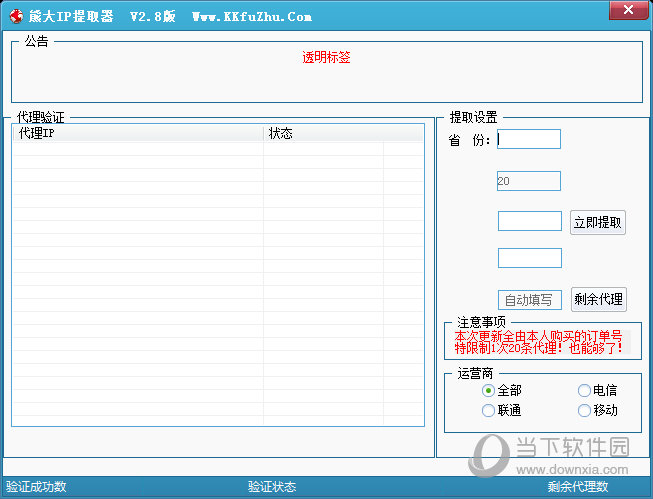Click the 代理IP column header
This screenshot has width=653, height=499.
pos(138,134)
